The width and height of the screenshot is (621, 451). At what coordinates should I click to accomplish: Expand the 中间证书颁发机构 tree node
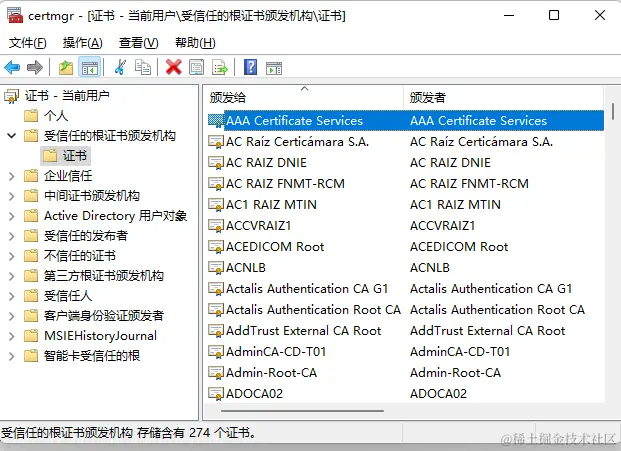tap(11, 196)
